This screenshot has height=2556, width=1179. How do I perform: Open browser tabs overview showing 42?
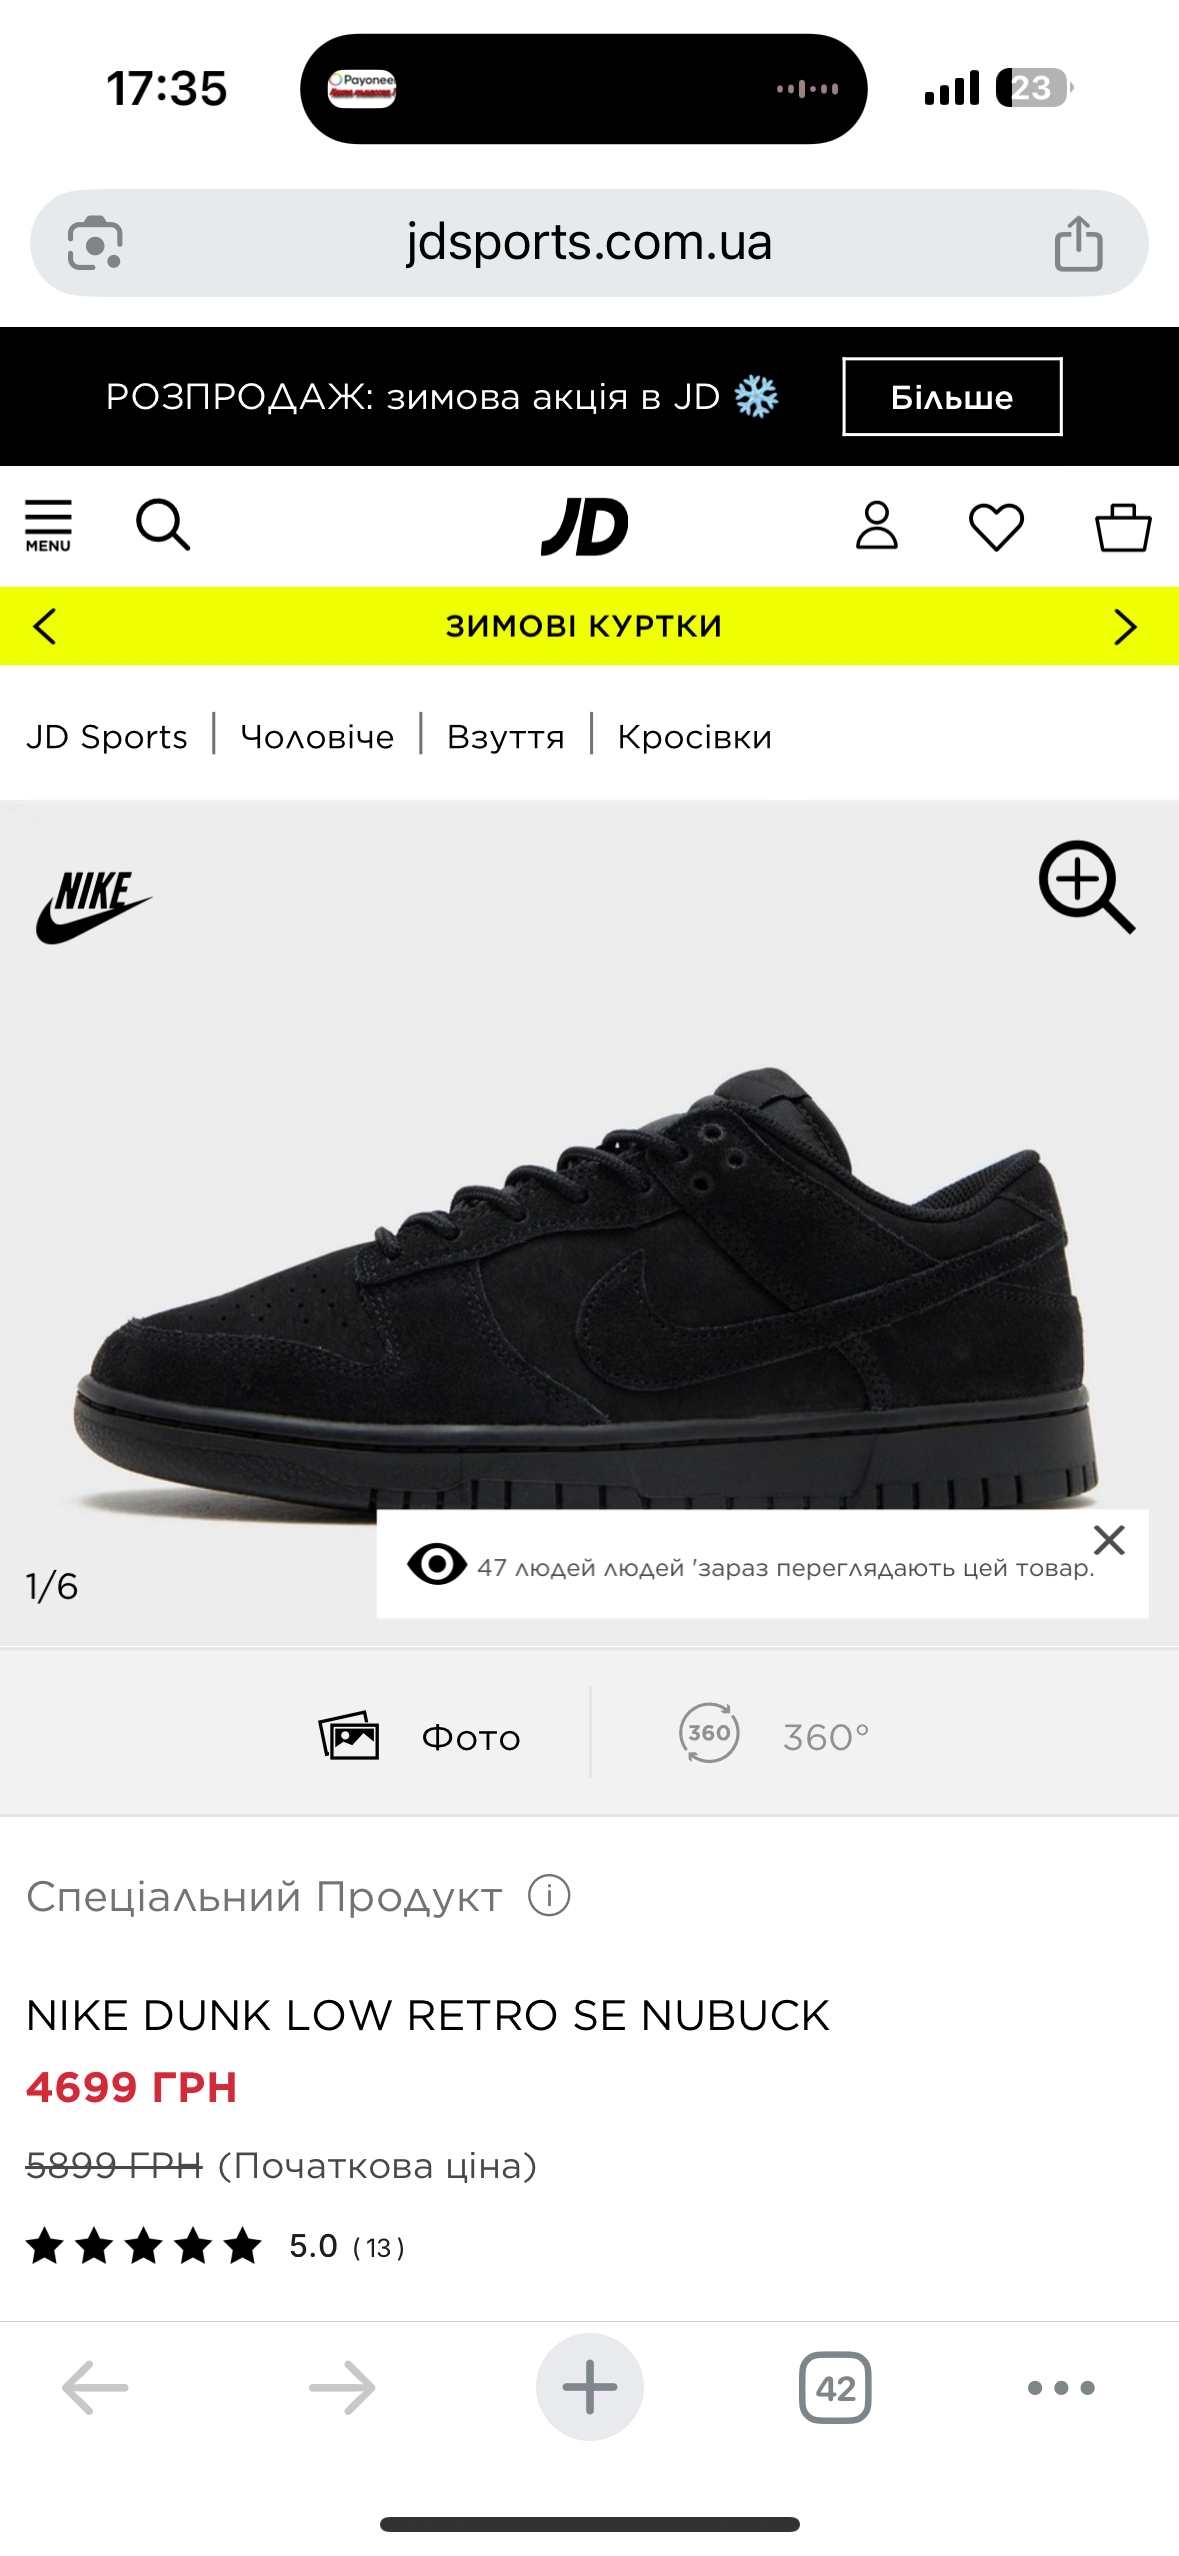click(835, 2388)
